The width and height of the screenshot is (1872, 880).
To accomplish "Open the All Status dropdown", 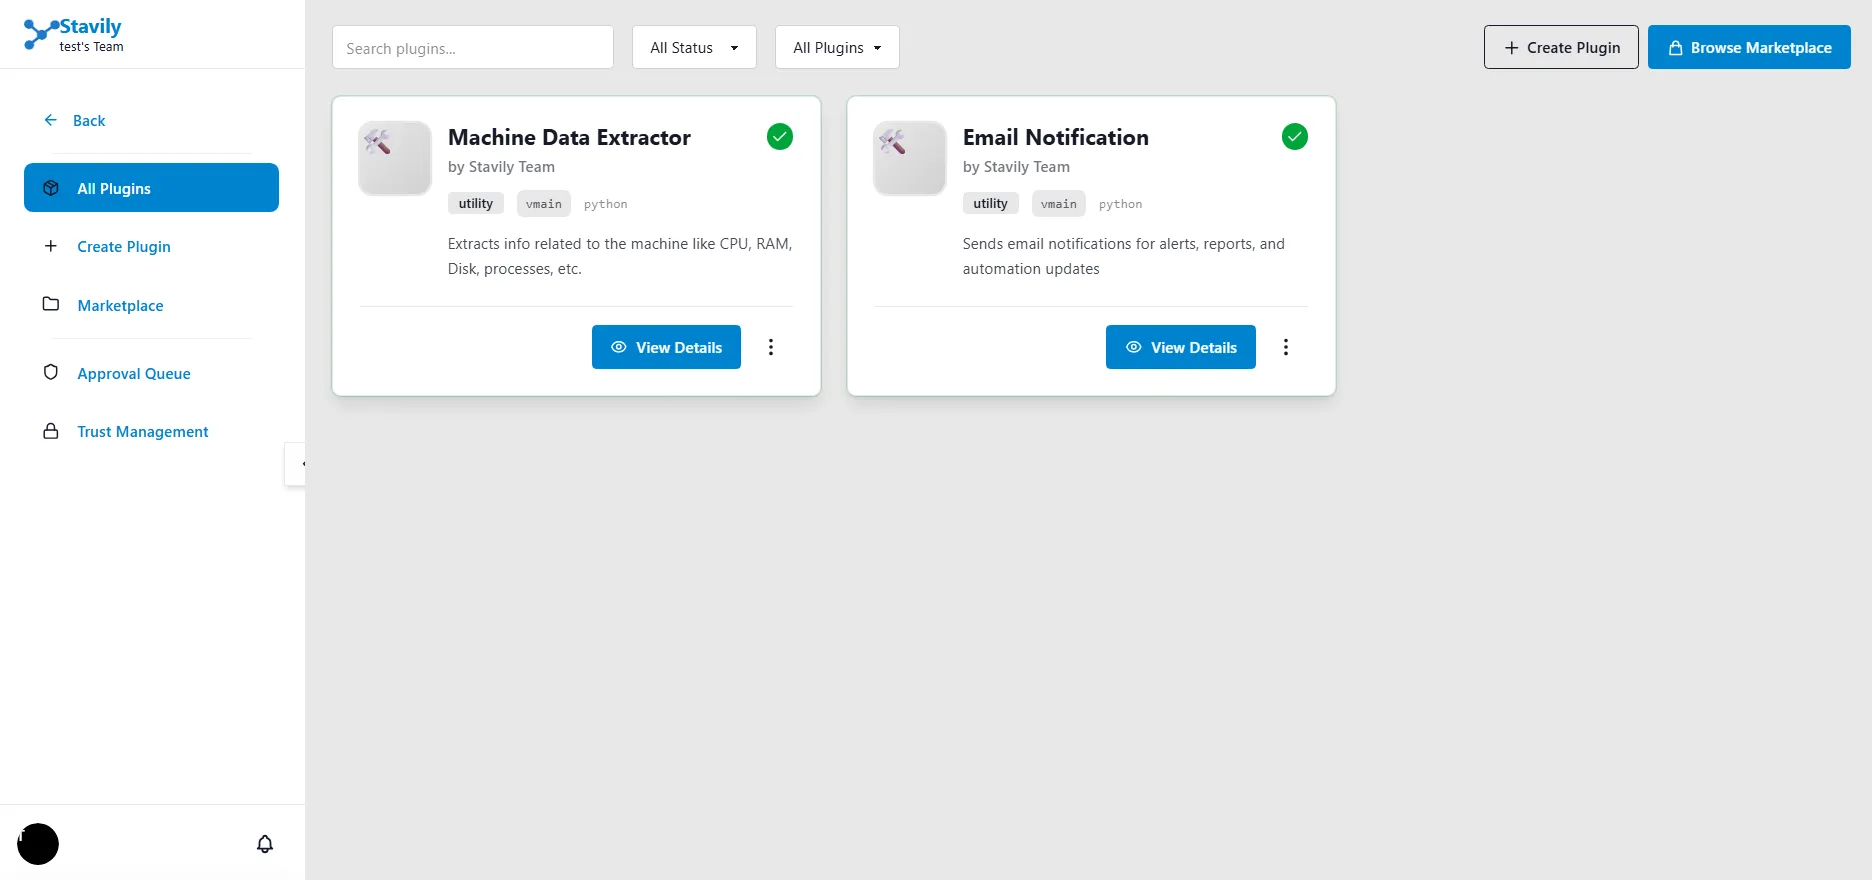I will [693, 47].
